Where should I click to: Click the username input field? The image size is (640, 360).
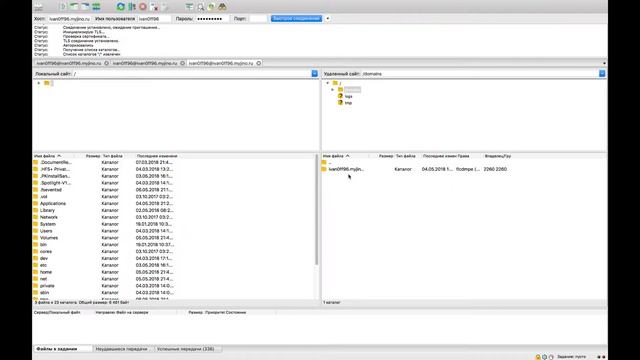154,19
